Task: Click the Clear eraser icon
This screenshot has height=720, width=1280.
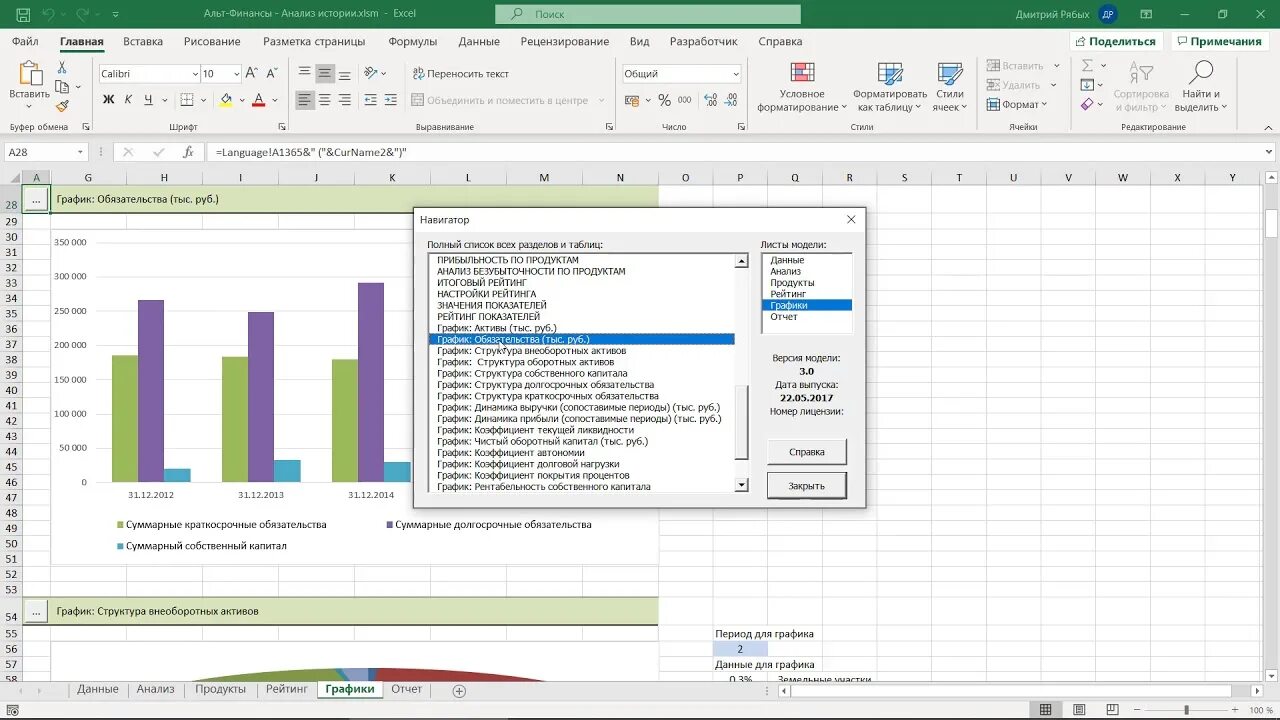Action: pyautogui.click(x=1088, y=104)
